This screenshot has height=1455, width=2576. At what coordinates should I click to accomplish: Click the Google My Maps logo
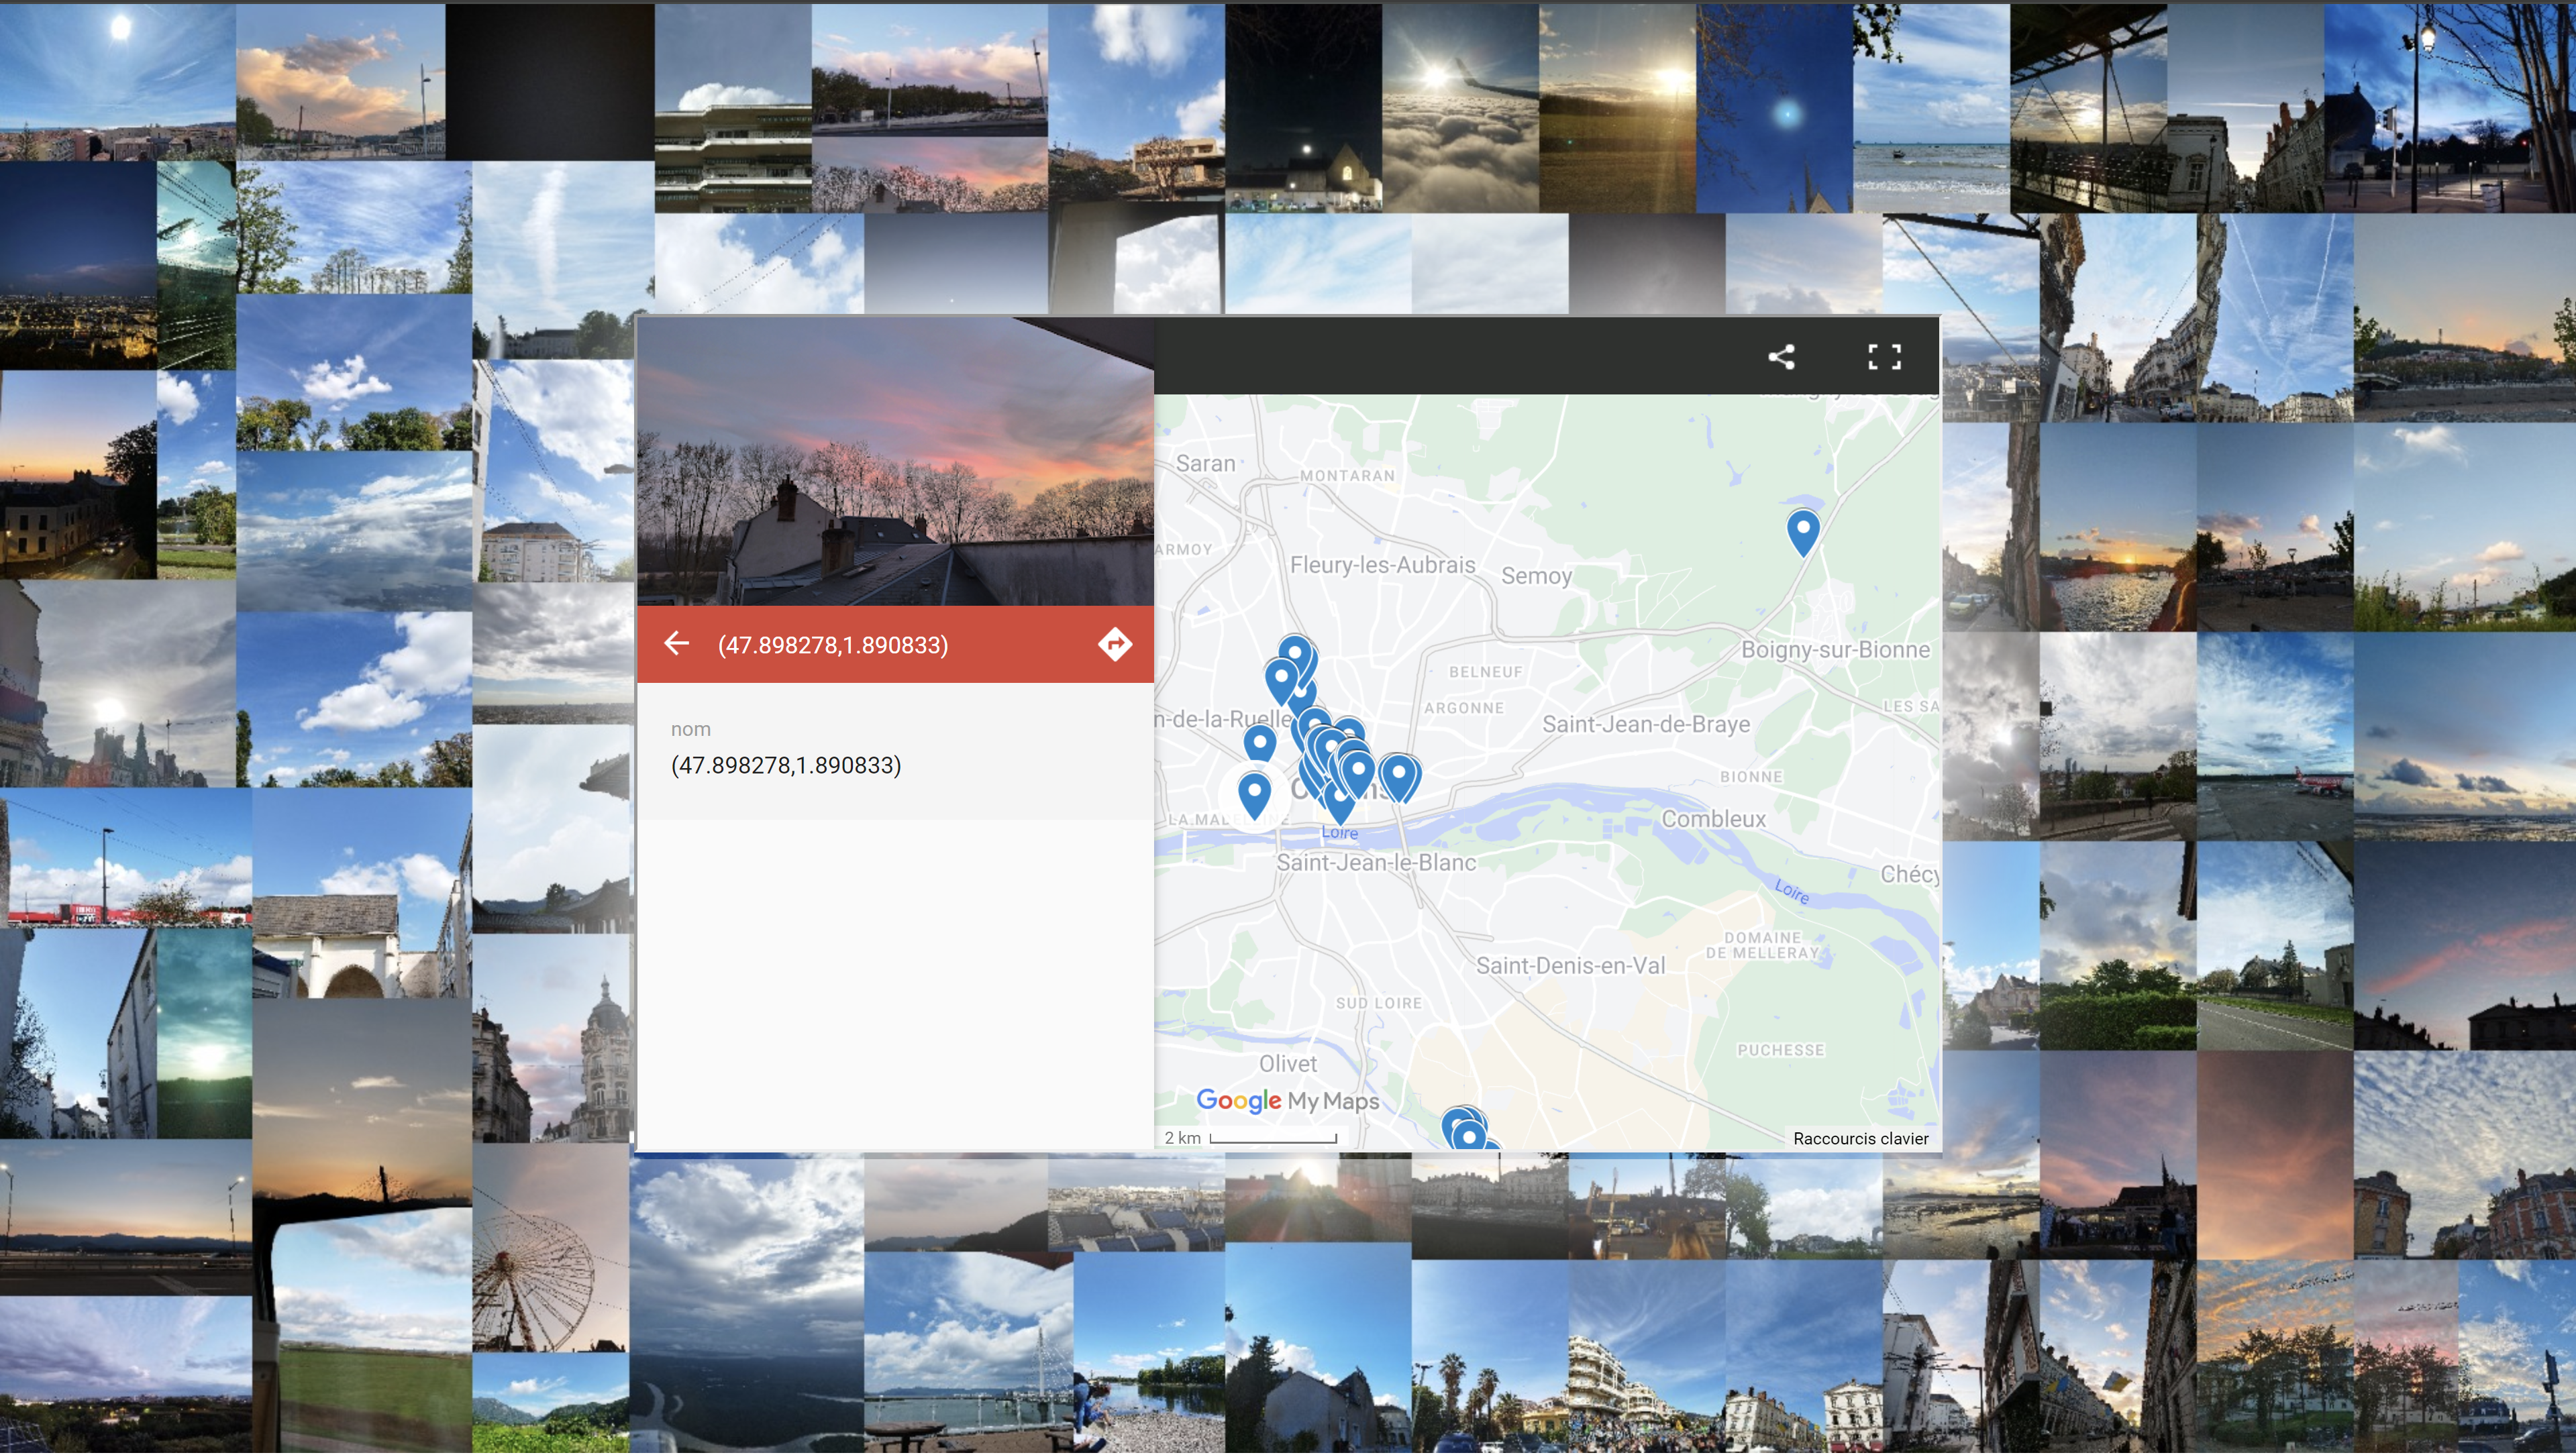coord(1287,1101)
